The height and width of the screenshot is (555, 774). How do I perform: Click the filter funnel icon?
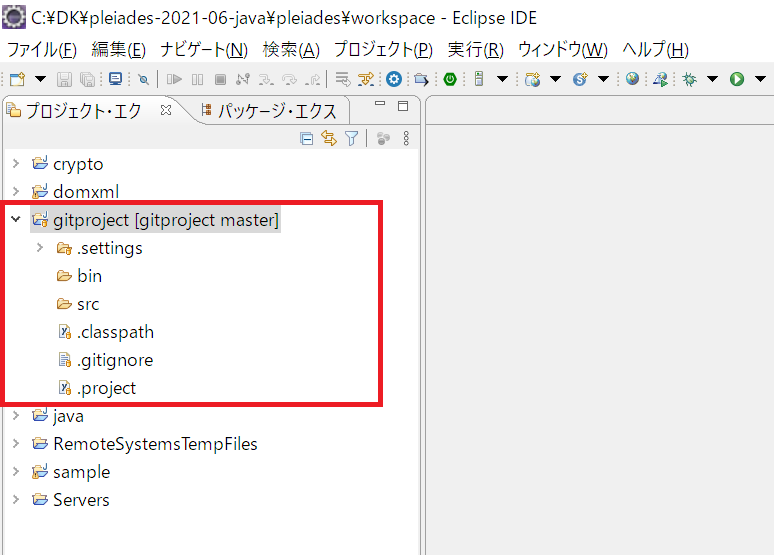point(351,139)
